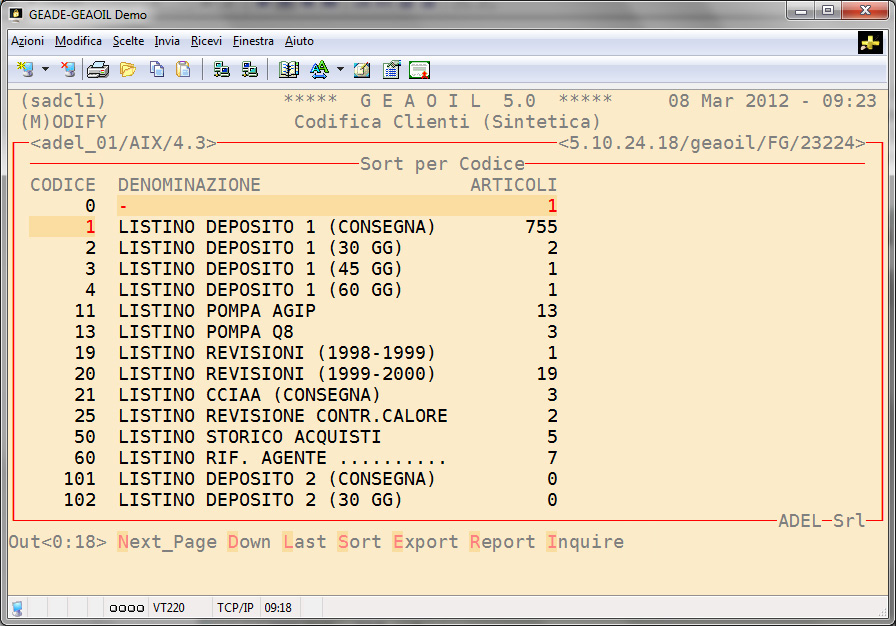The height and width of the screenshot is (626, 896).
Task: Expand the font size dropdown arrow
Action: click(340, 69)
